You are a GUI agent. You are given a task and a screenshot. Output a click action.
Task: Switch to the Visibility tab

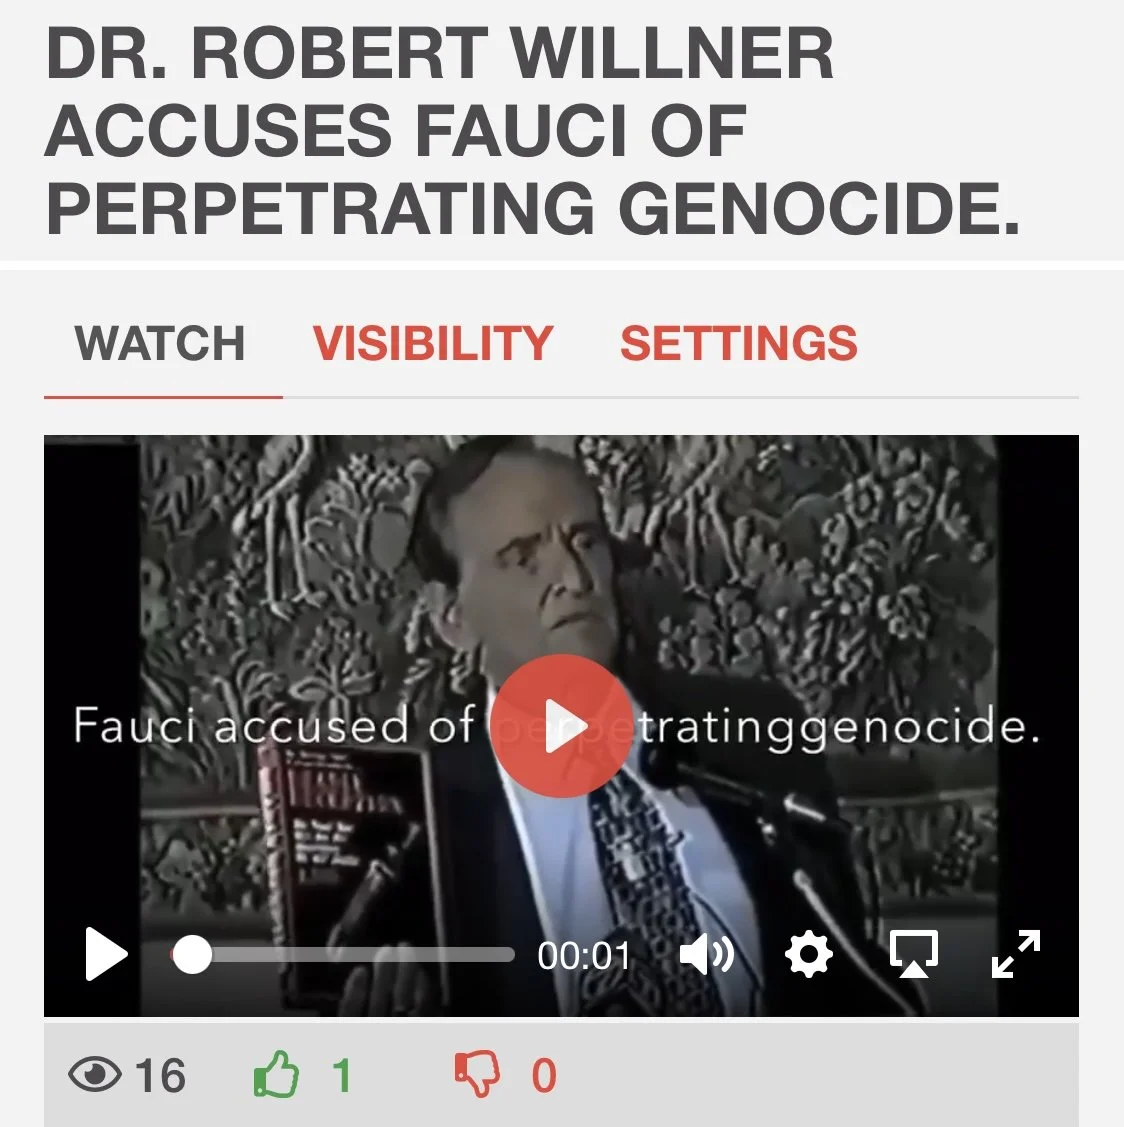433,343
